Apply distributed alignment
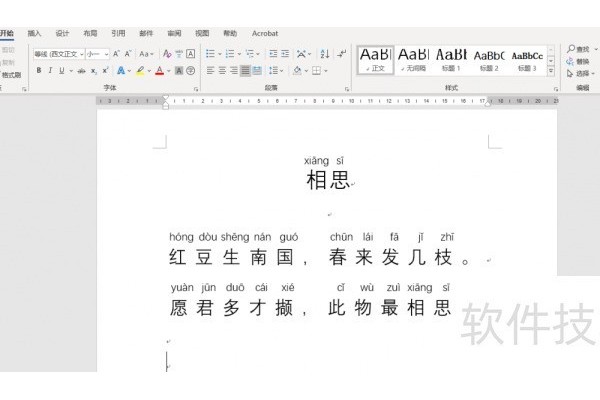The width and height of the screenshot is (600, 400). (x=257, y=71)
